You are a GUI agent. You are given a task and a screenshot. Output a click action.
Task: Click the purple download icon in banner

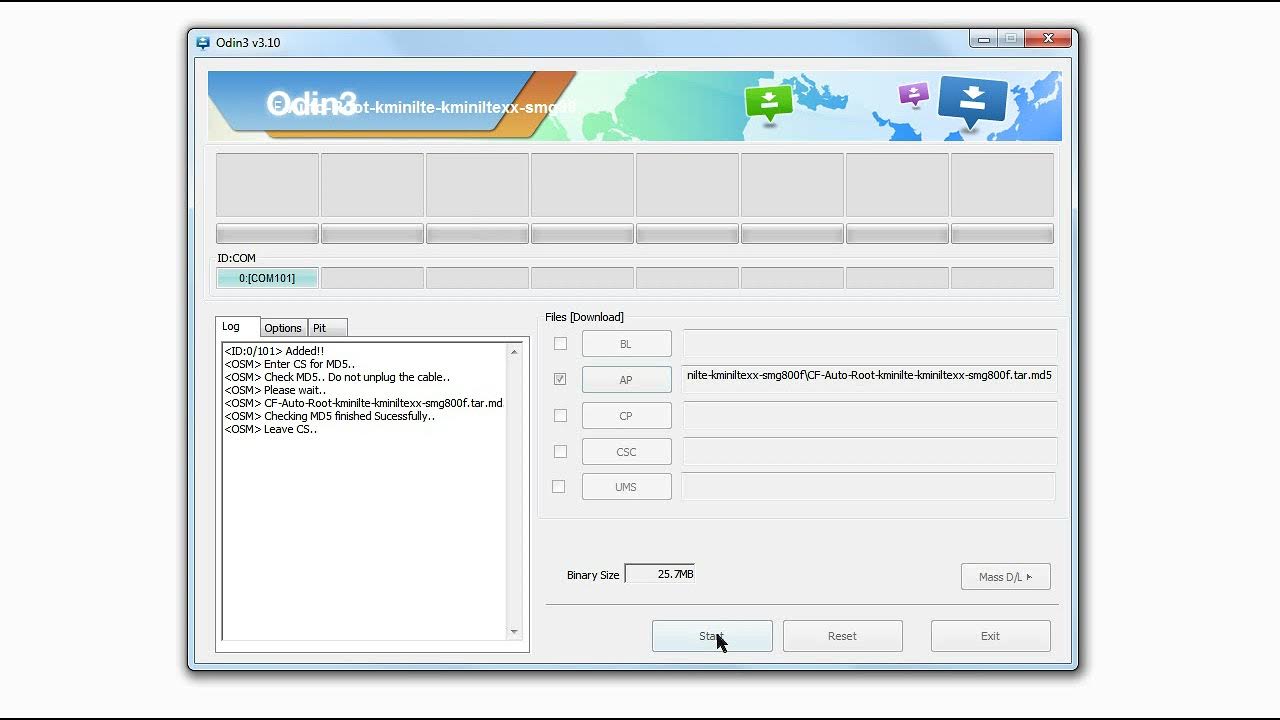(913, 95)
